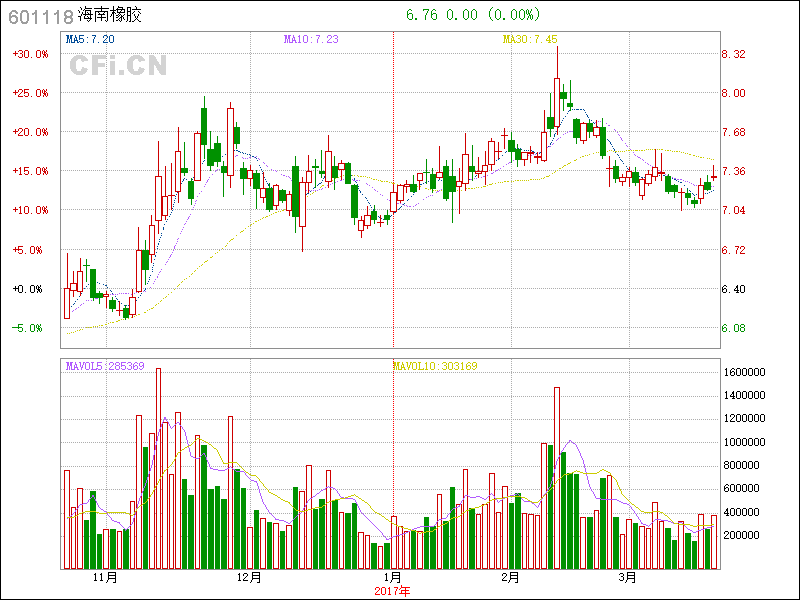The image size is (800, 600).
Task: Click the CFi.CN watermark logo
Action: pyautogui.click(x=118, y=66)
